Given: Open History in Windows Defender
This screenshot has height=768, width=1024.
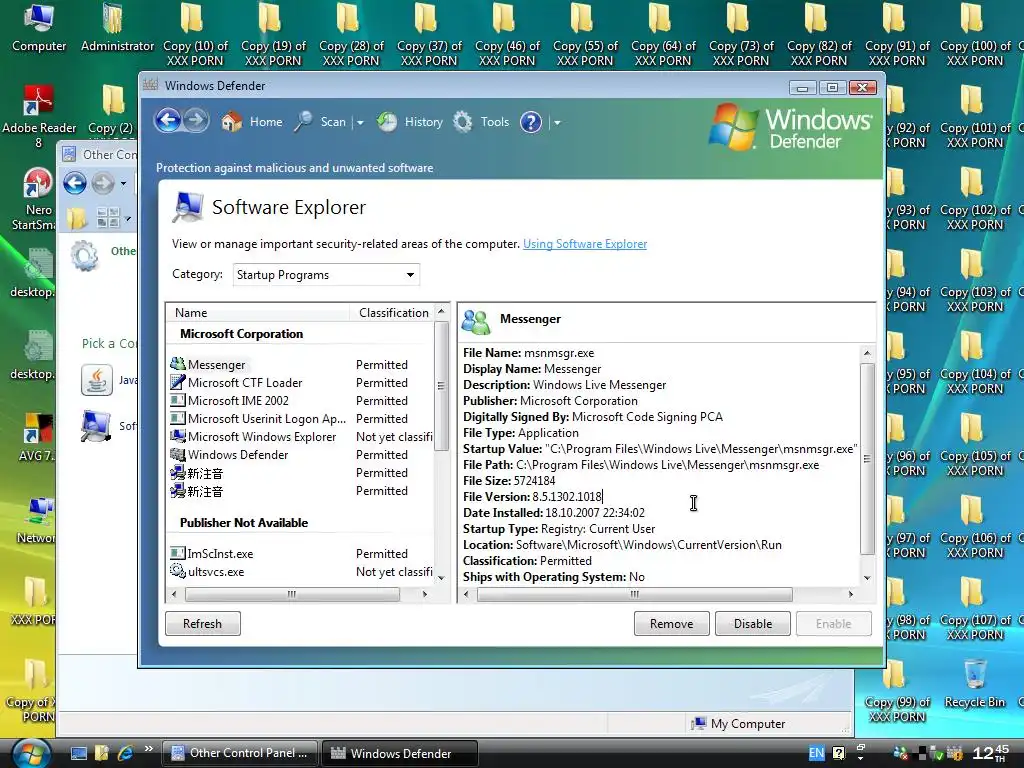Looking at the screenshot, I should (x=410, y=121).
